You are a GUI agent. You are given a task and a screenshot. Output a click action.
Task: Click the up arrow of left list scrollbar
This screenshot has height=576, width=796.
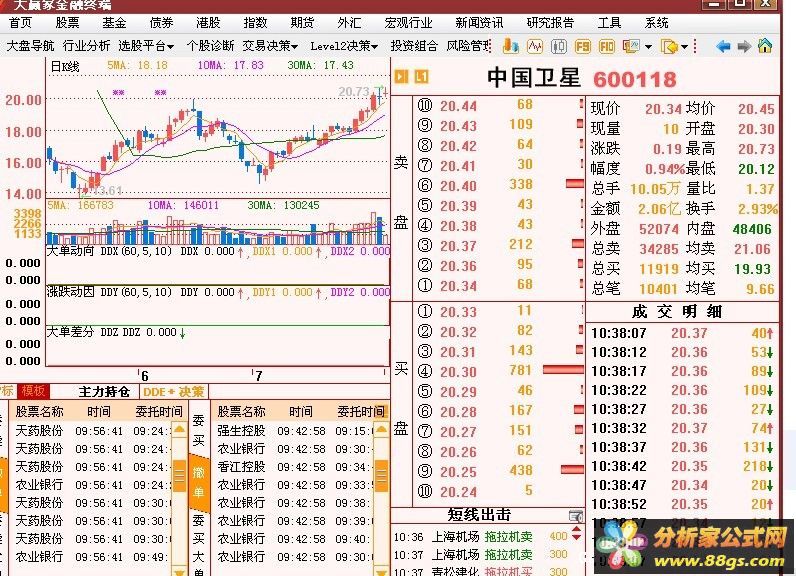[179, 430]
